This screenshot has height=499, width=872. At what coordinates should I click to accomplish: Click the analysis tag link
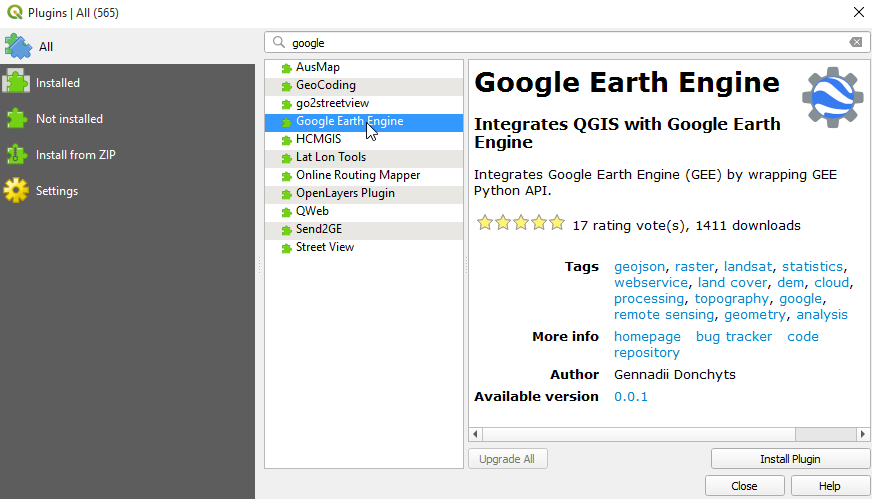tap(822, 315)
